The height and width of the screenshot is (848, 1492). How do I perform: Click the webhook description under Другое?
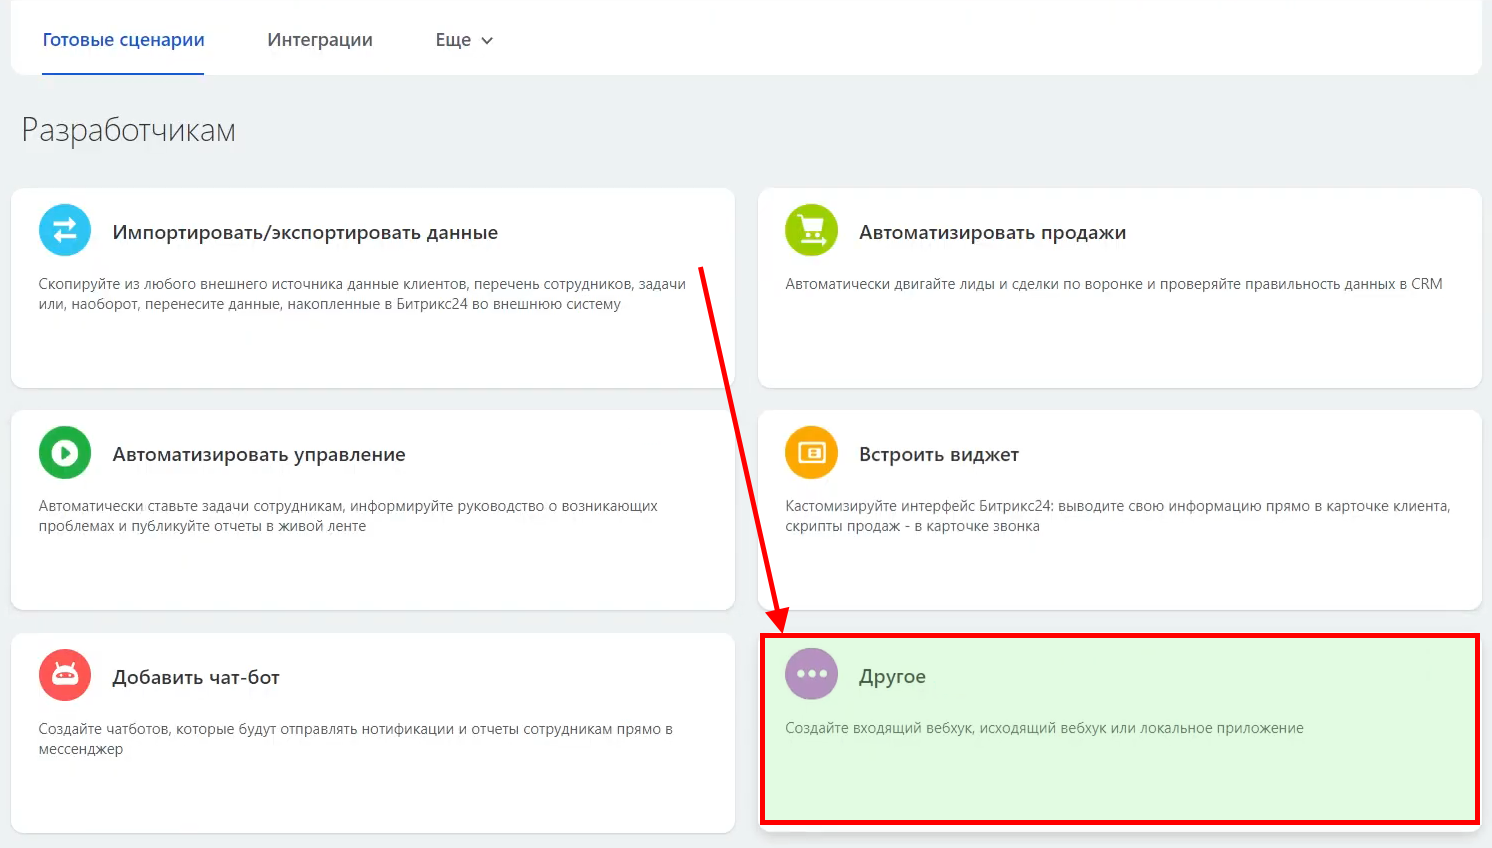(1044, 728)
